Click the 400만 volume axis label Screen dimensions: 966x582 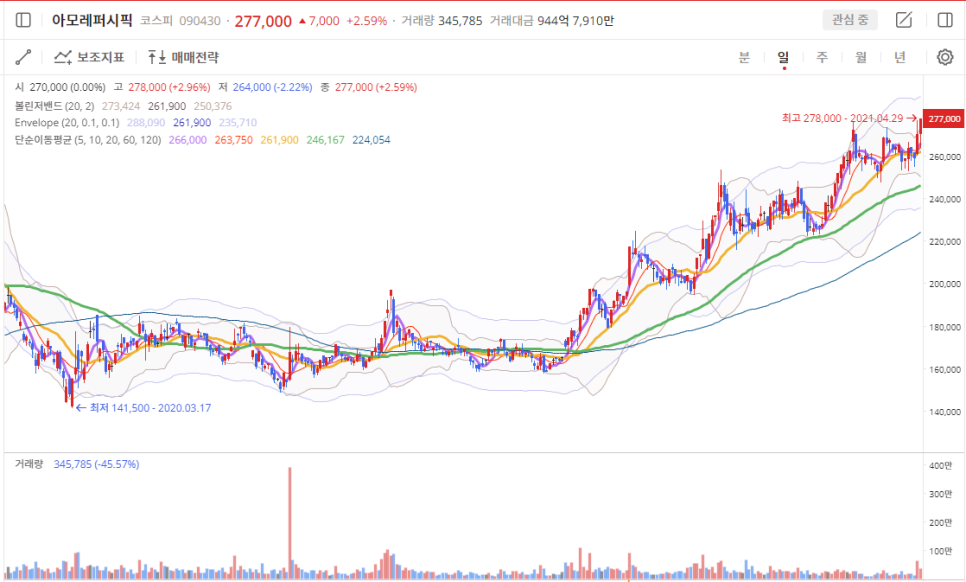941,466
